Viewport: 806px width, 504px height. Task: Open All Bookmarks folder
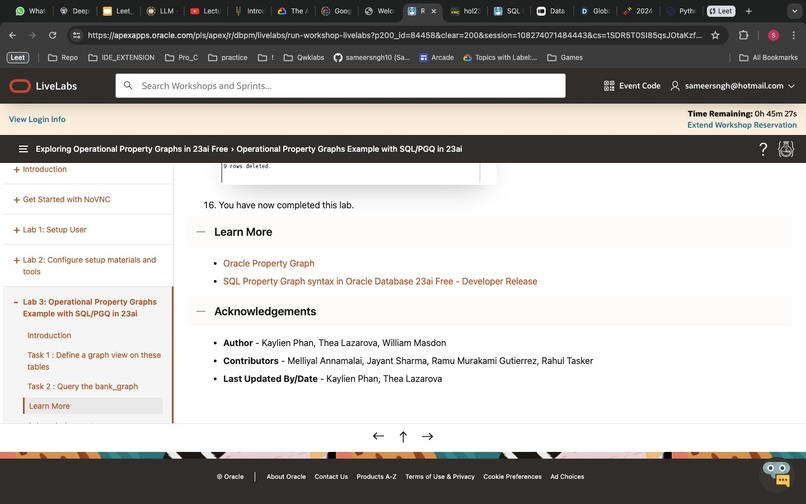pos(768,58)
